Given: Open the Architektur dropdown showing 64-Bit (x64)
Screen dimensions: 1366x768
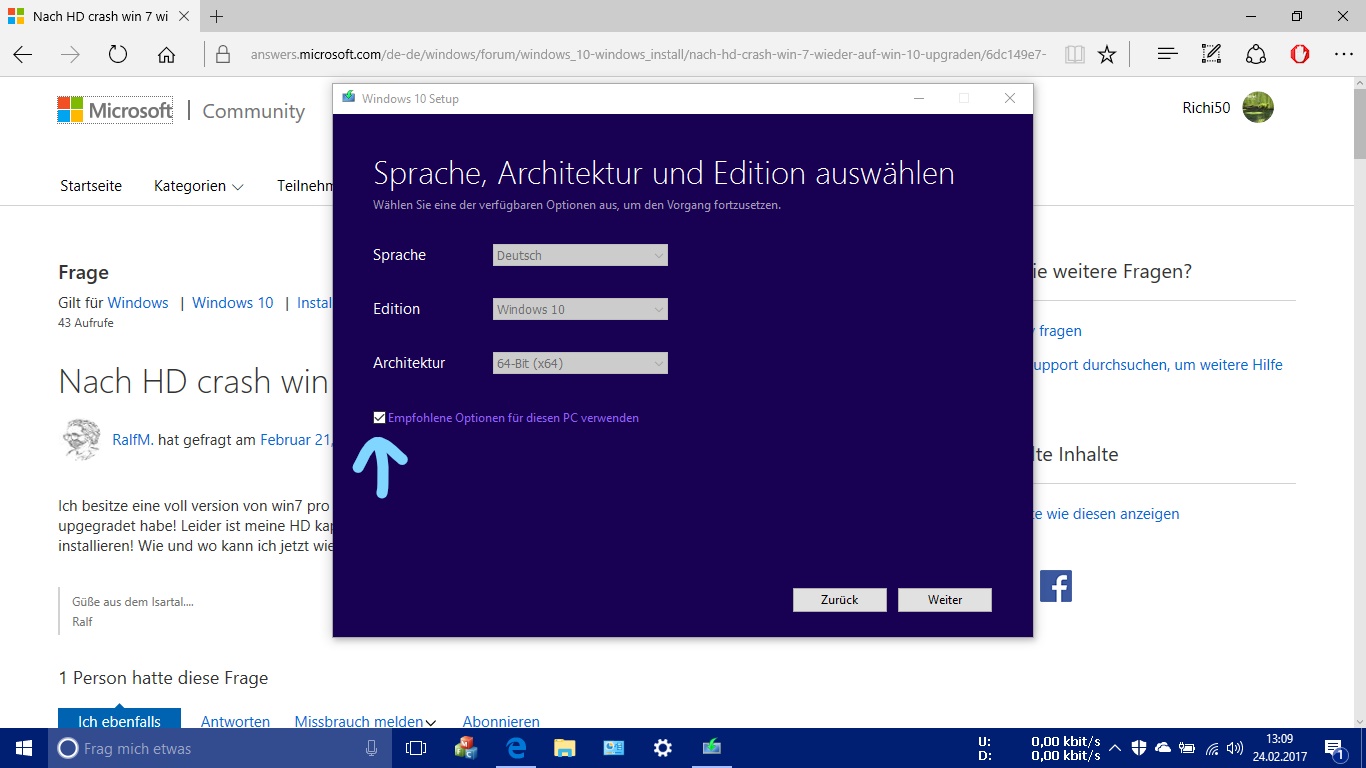Looking at the screenshot, I should 580,363.
